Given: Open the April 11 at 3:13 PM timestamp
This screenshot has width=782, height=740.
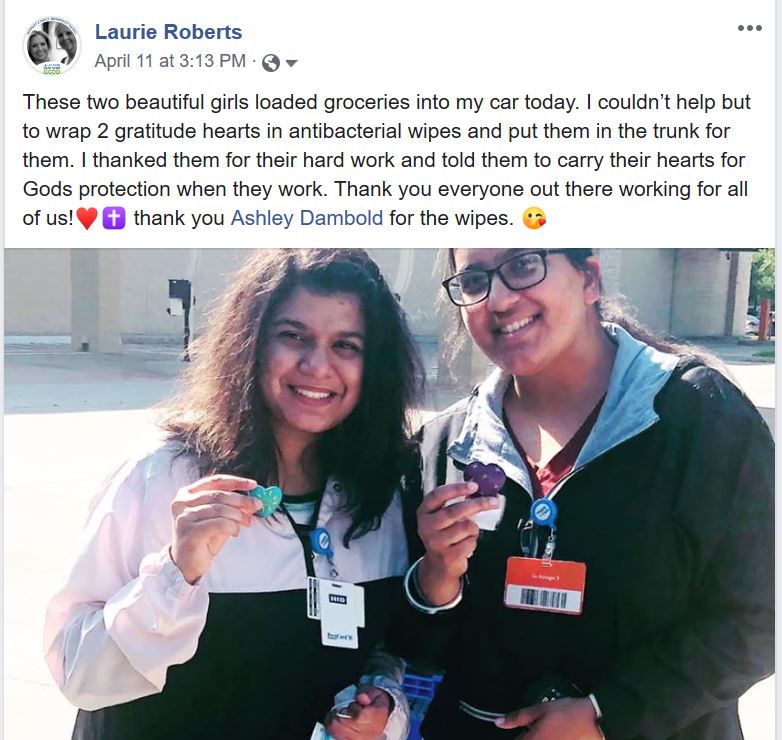Looking at the screenshot, I should [170, 61].
